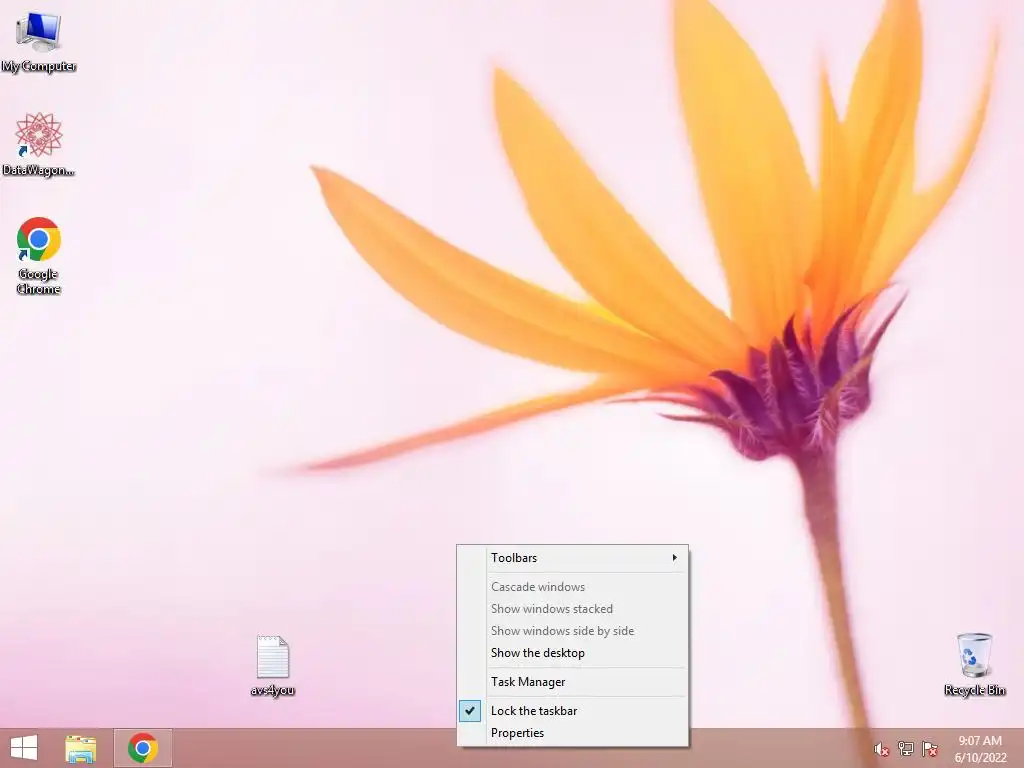Choose Show windows side by side

pyautogui.click(x=573, y=631)
